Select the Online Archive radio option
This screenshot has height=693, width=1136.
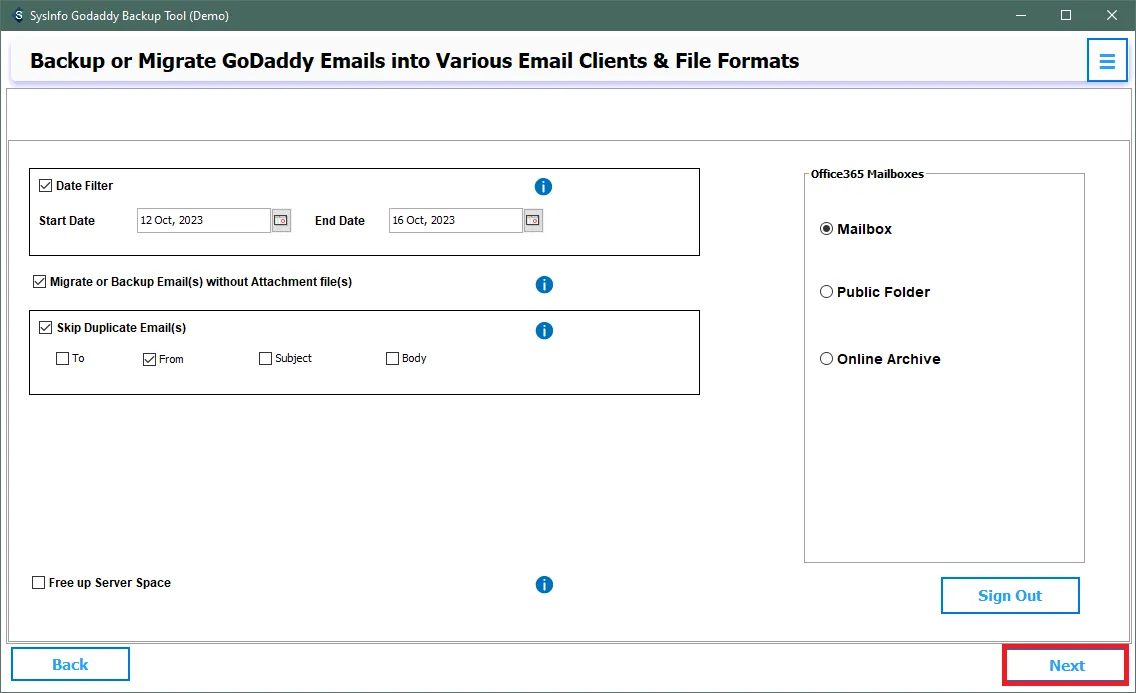pos(826,359)
